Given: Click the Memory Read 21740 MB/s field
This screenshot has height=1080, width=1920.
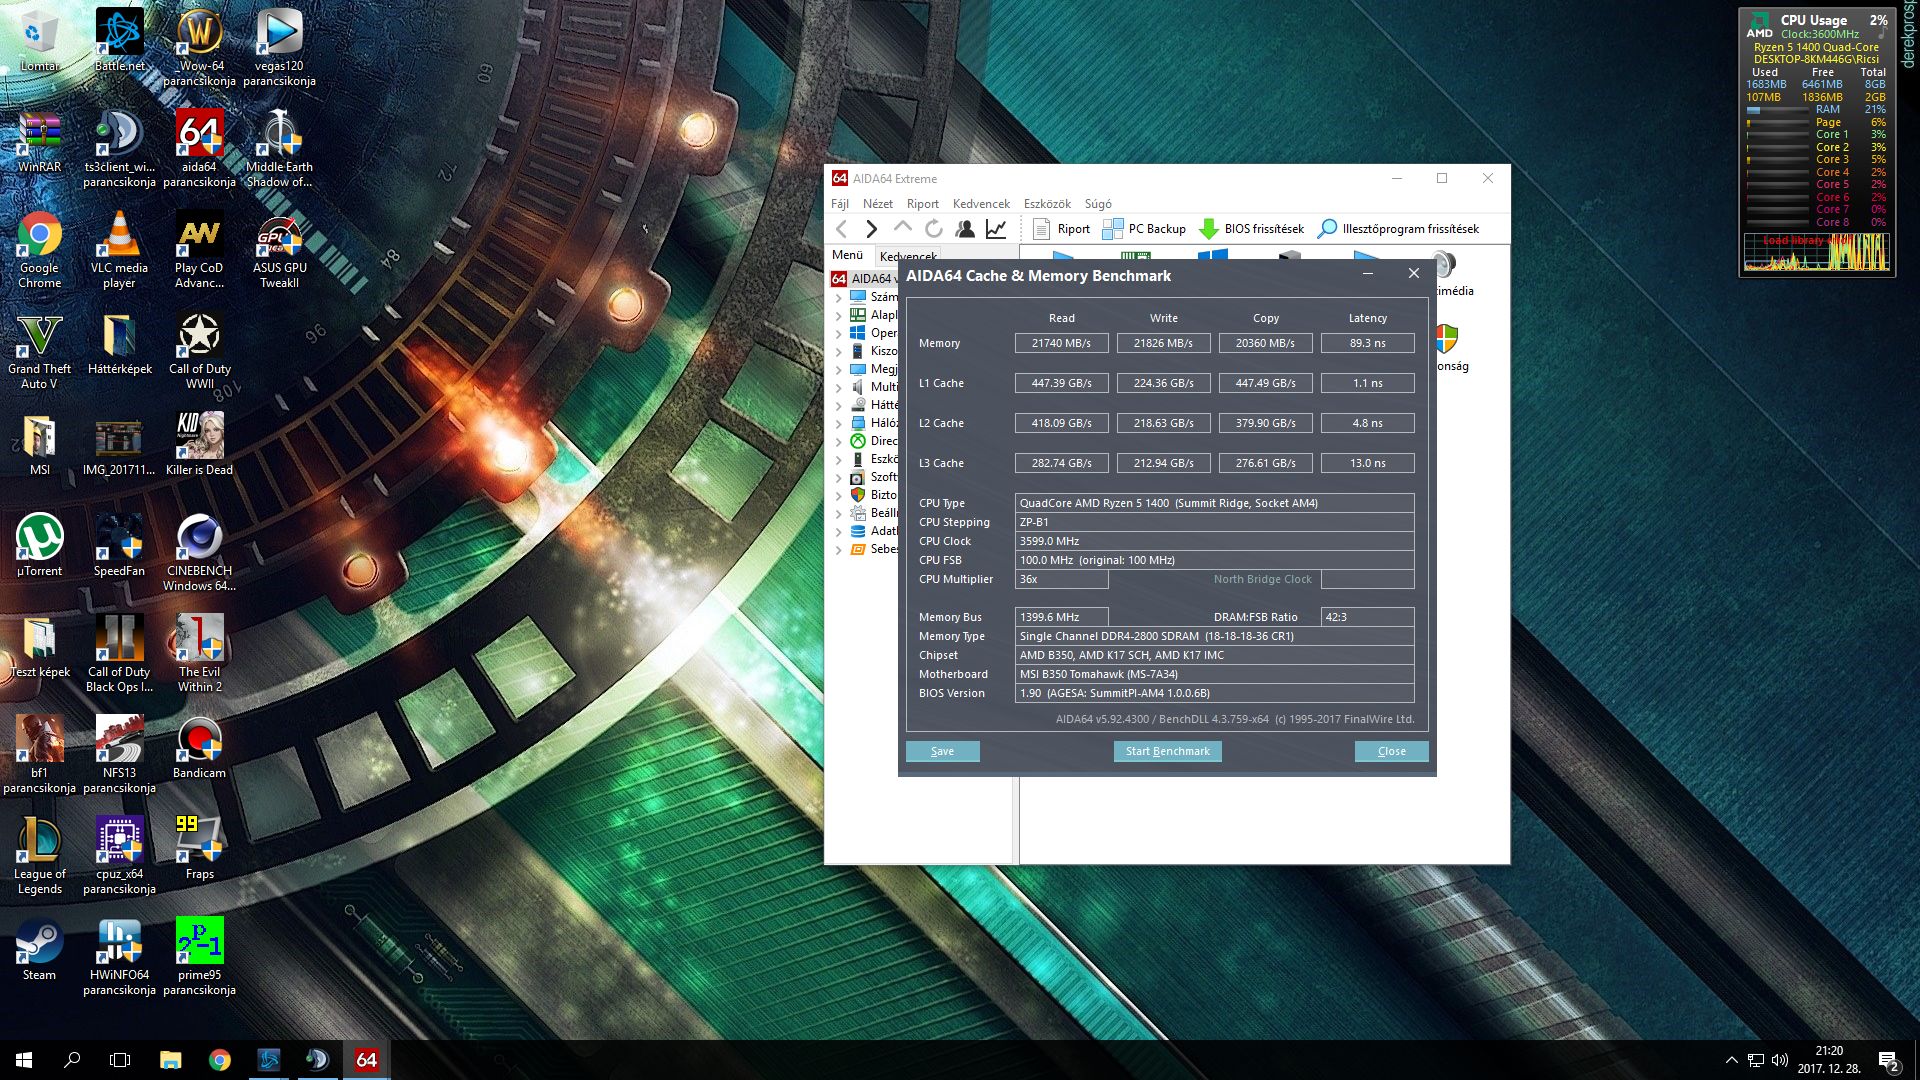Looking at the screenshot, I should [1061, 343].
